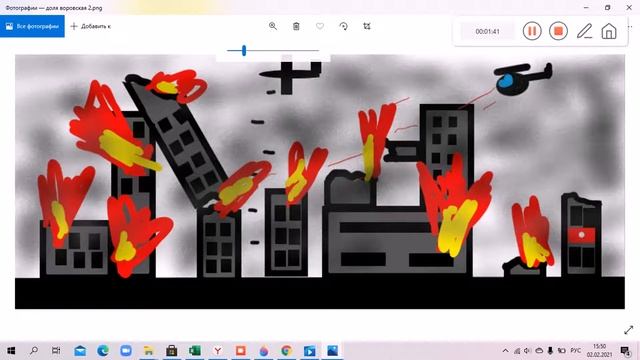Open Paint 3D droplet icon in taskbar
This screenshot has height=360, width=640.
pos(264,351)
